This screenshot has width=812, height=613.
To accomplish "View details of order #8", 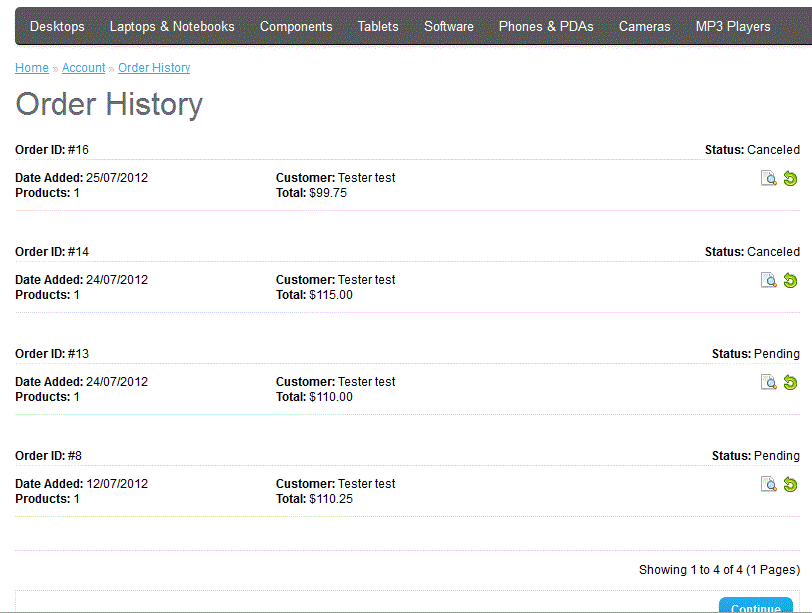I will point(768,485).
